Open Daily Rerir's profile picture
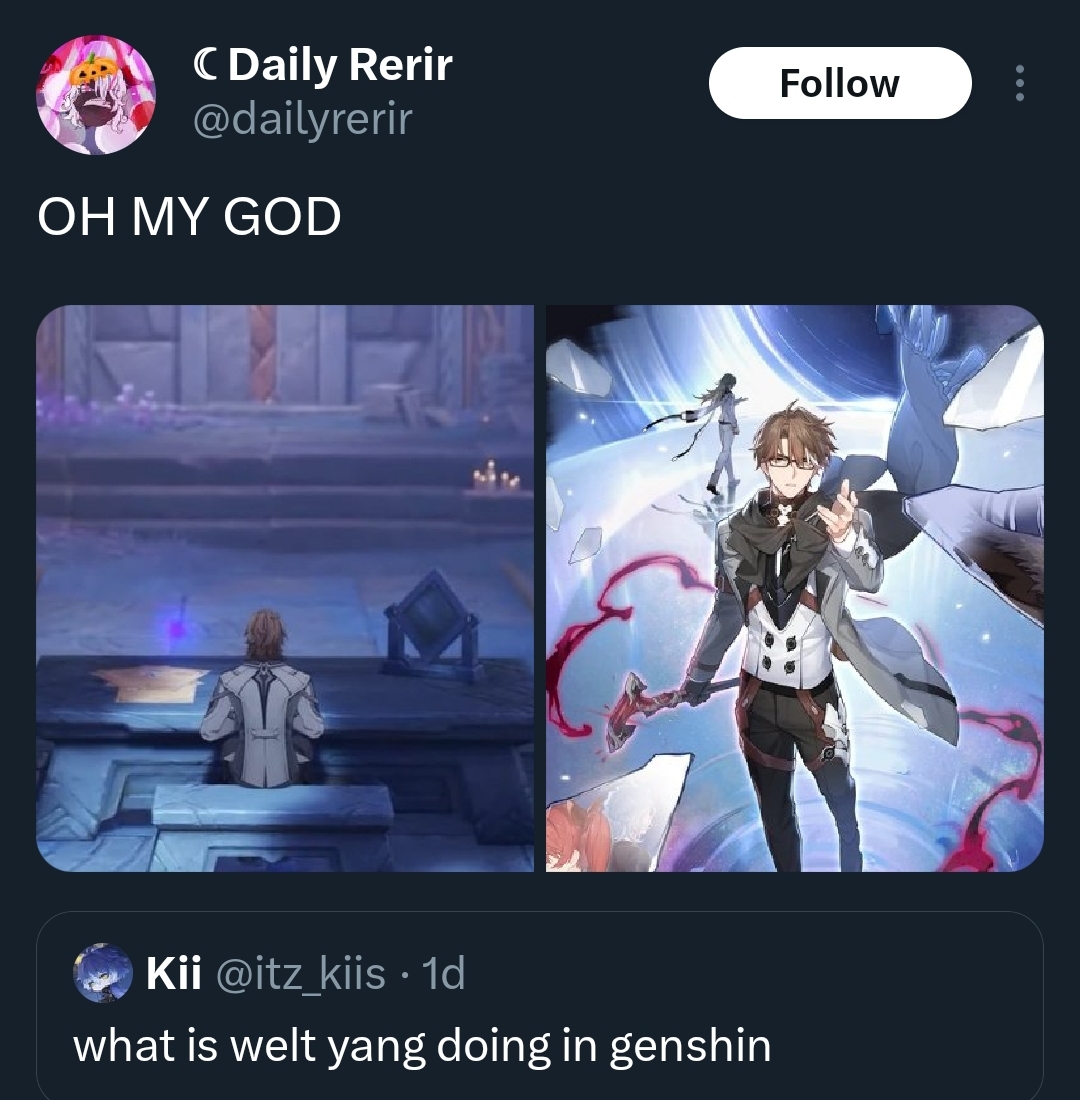The image size is (1080, 1100). click(95, 95)
